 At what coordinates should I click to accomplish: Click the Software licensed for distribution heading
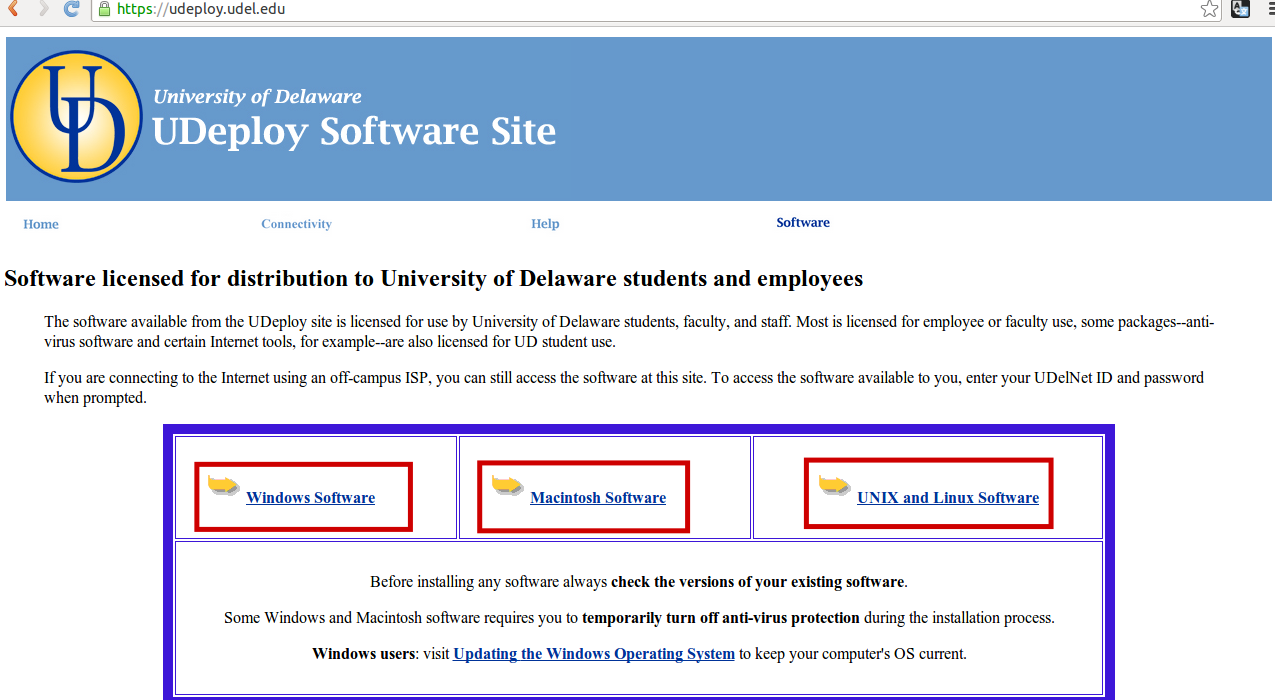(x=434, y=278)
